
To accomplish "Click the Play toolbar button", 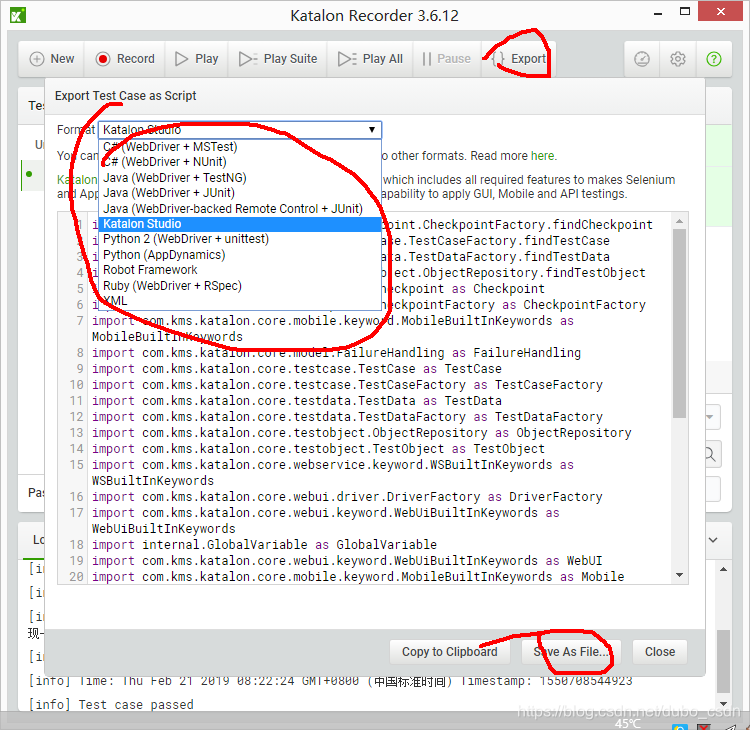I will pyautogui.click(x=197, y=59).
